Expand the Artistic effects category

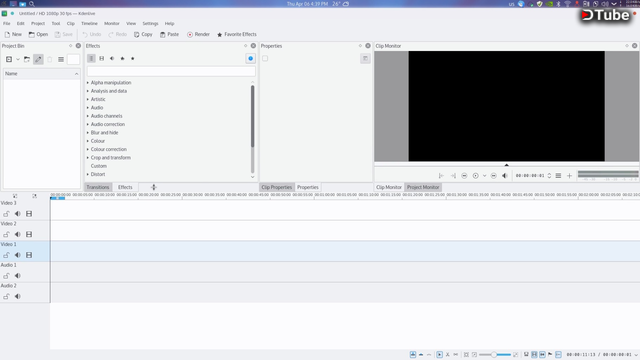pos(88,99)
